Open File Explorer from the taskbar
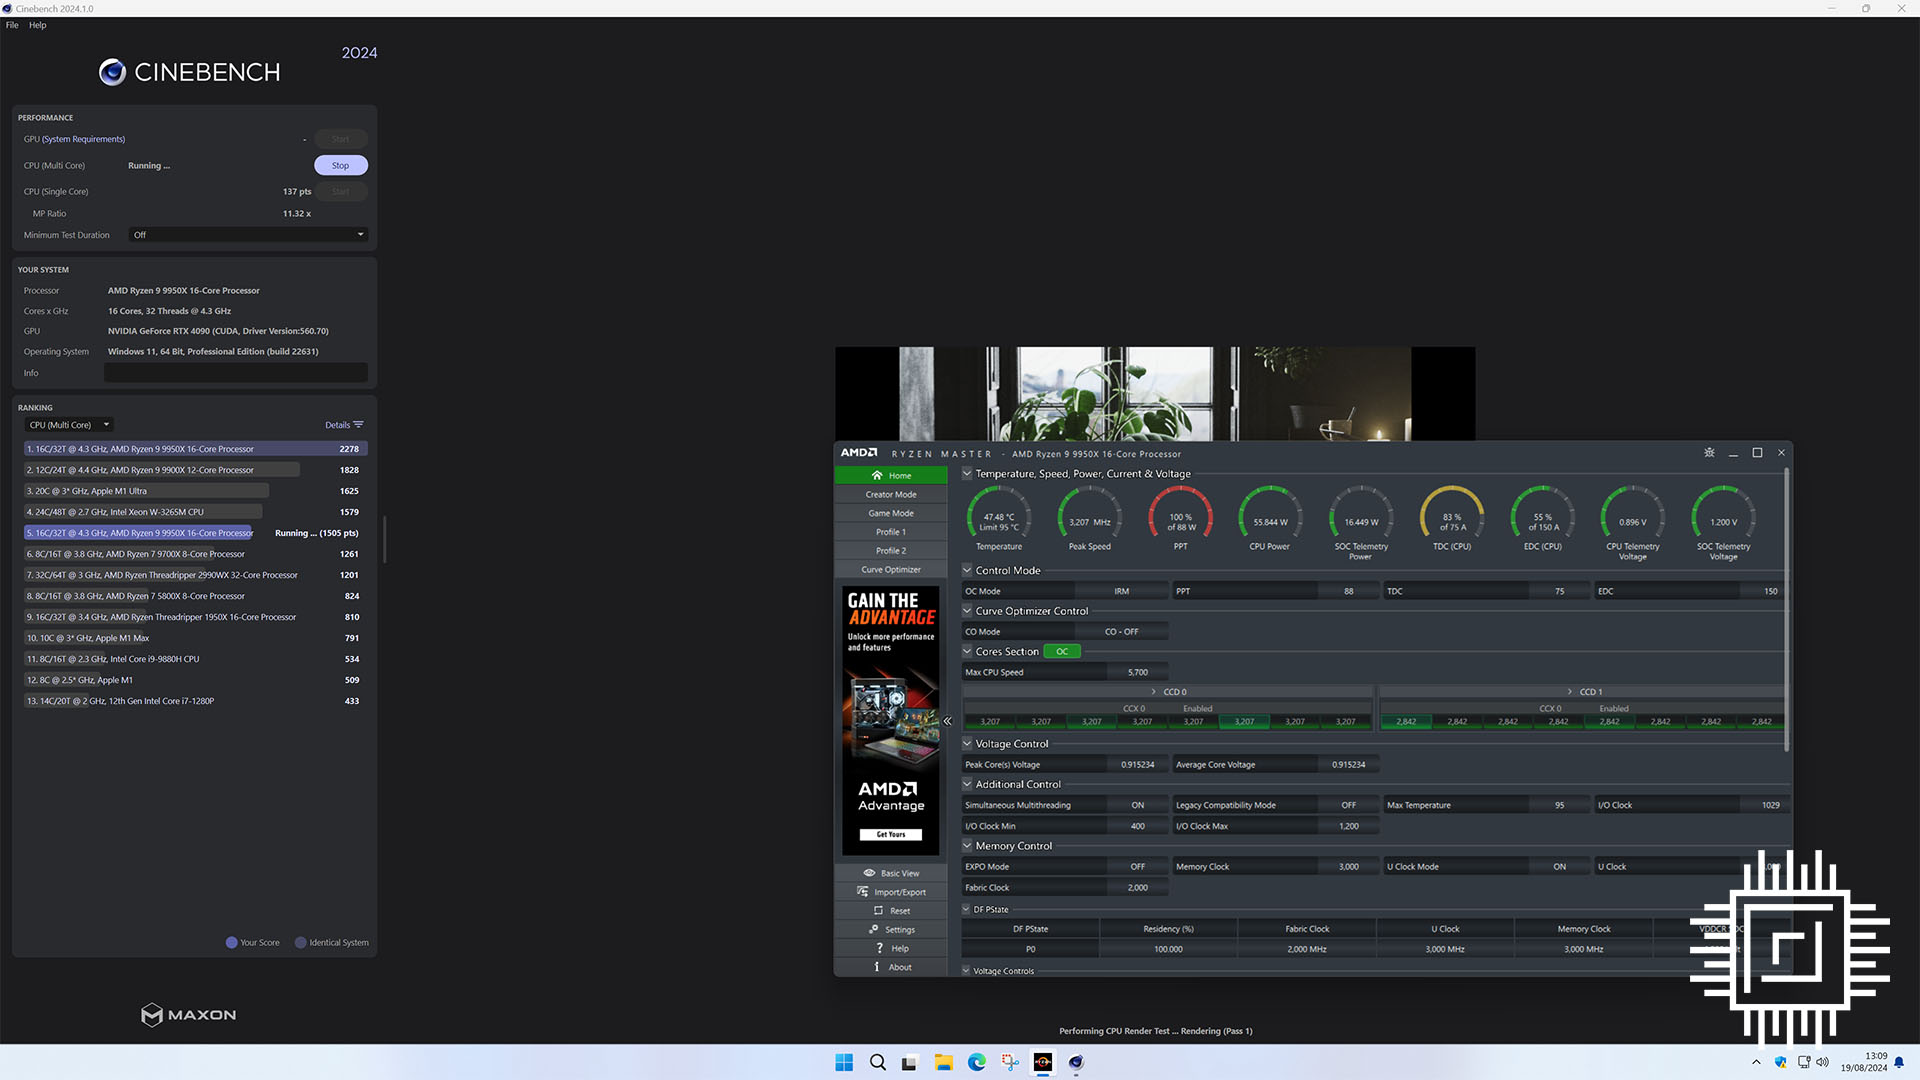The width and height of the screenshot is (1920, 1080). 943,1062
